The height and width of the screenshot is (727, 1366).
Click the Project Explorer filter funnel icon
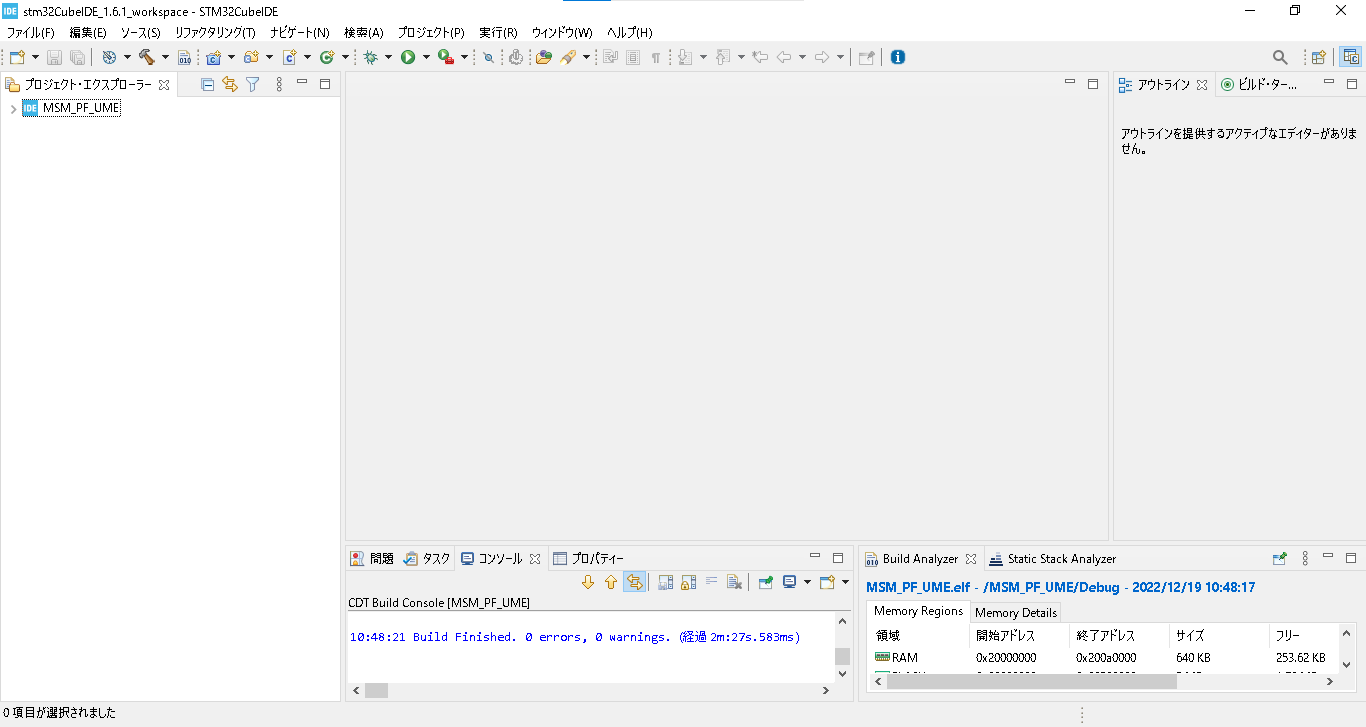tap(253, 85)
